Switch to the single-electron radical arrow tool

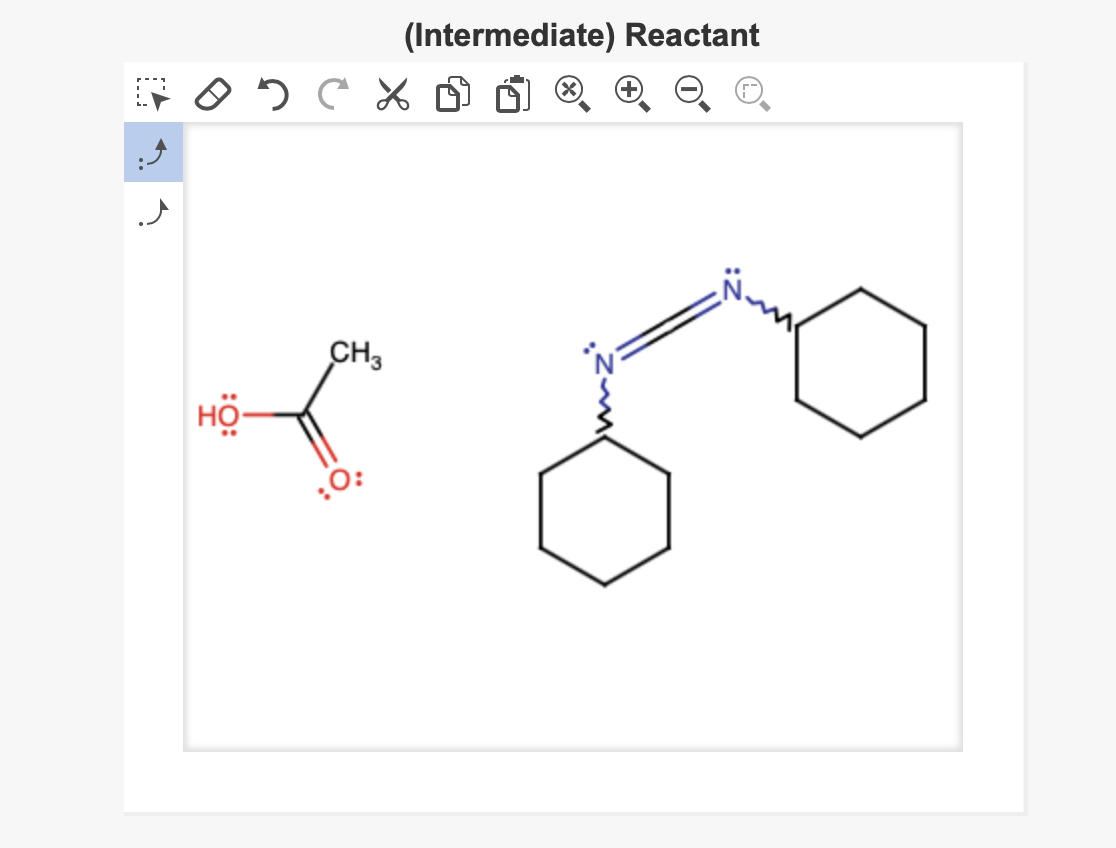(x=152, y=212)
